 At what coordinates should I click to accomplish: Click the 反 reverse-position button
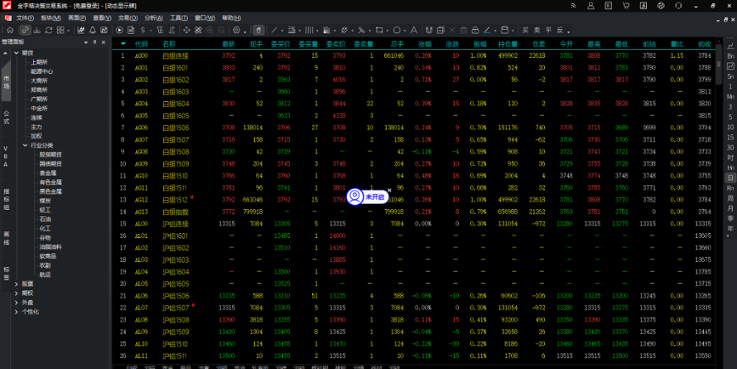[560, 30]
